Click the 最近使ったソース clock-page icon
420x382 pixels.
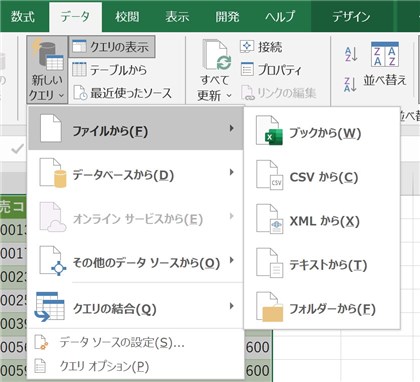[80, 93]
